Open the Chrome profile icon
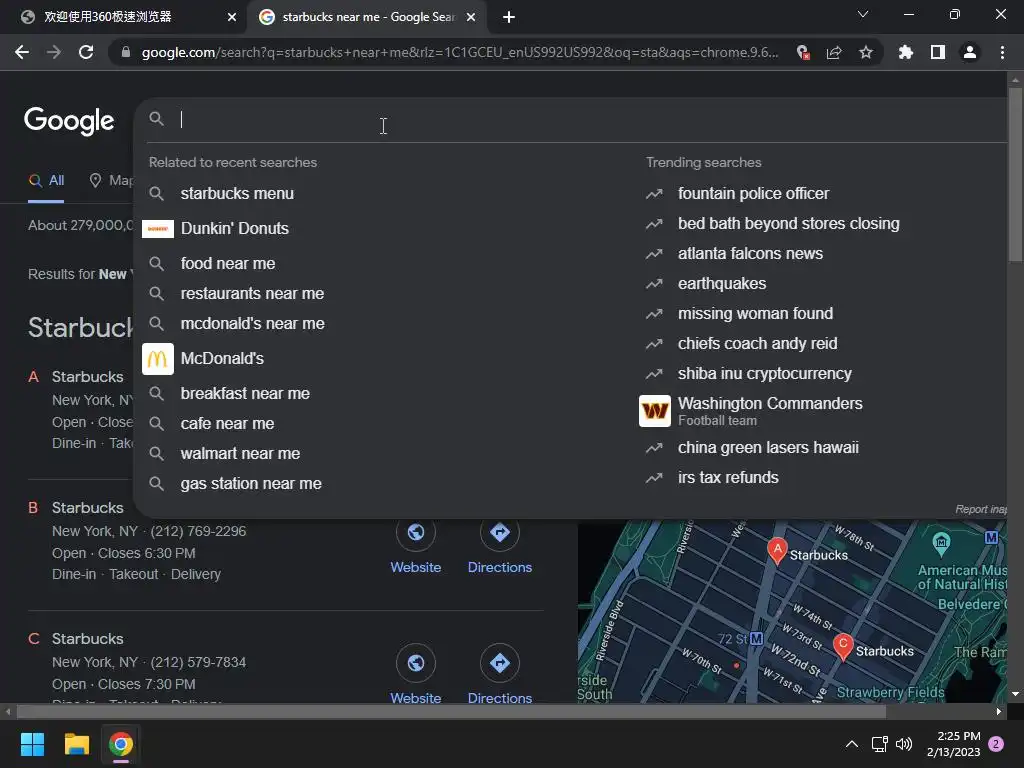The width and height of the screenshot is (1024, 768). [x=970, y=52]
